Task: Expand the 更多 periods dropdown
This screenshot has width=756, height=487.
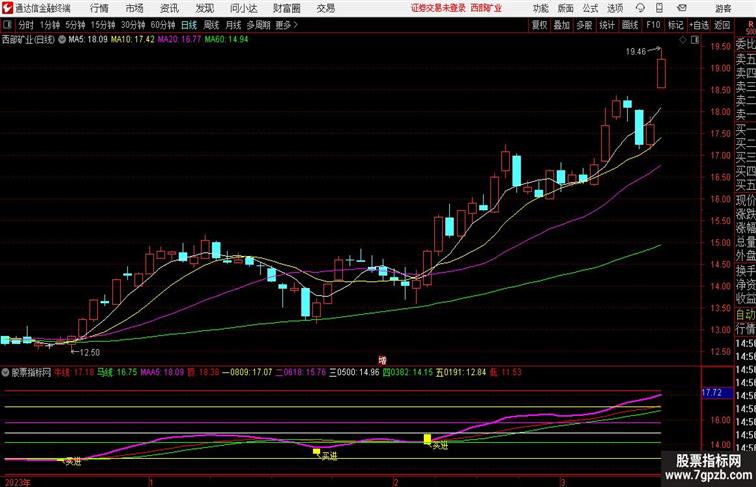Action: pos(287,25)
